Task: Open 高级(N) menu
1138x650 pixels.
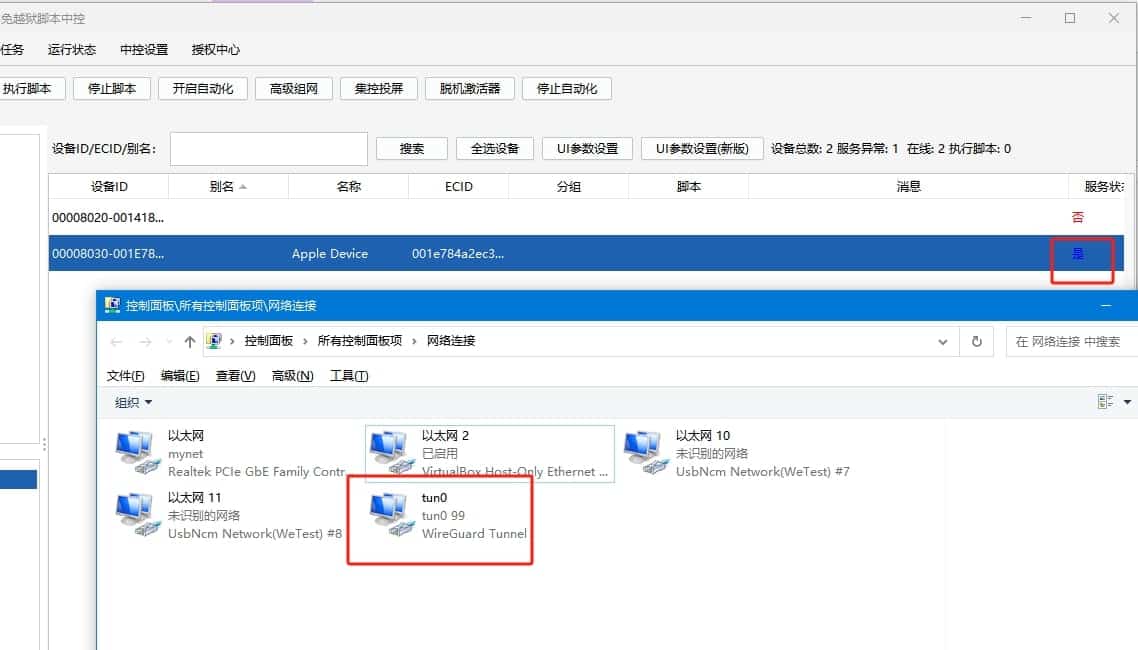Action: [x=292, y=376]
